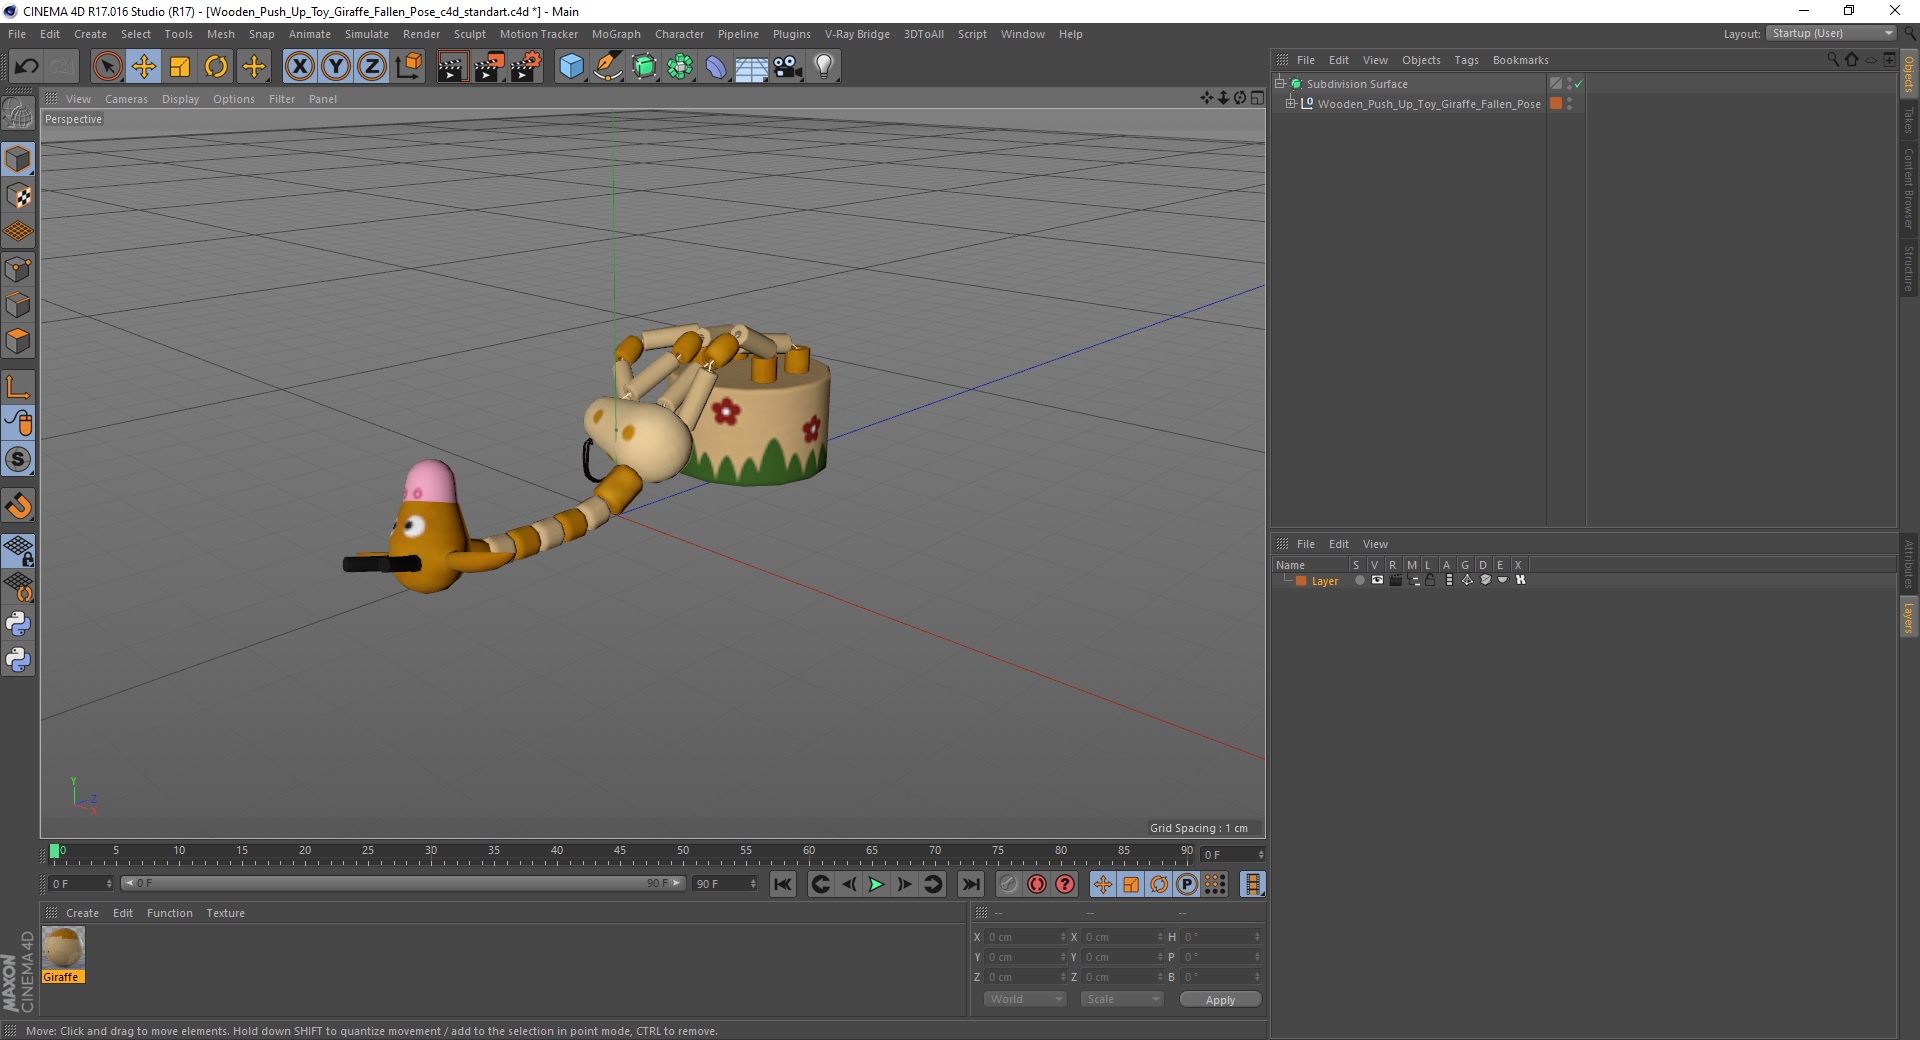This screenshot has height=1040, width=1920.
Task: Play the animation forward
Action: click(876, 884)
